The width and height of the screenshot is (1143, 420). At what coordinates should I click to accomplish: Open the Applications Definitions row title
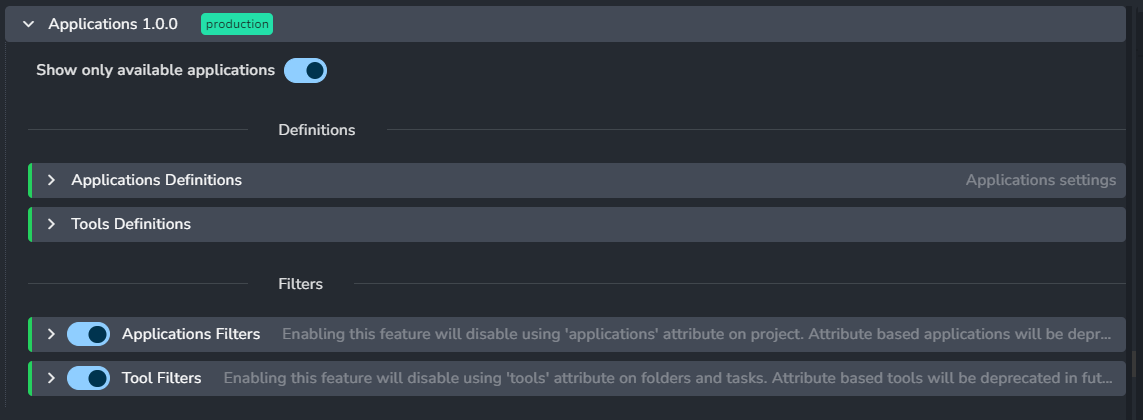[156, 181]
